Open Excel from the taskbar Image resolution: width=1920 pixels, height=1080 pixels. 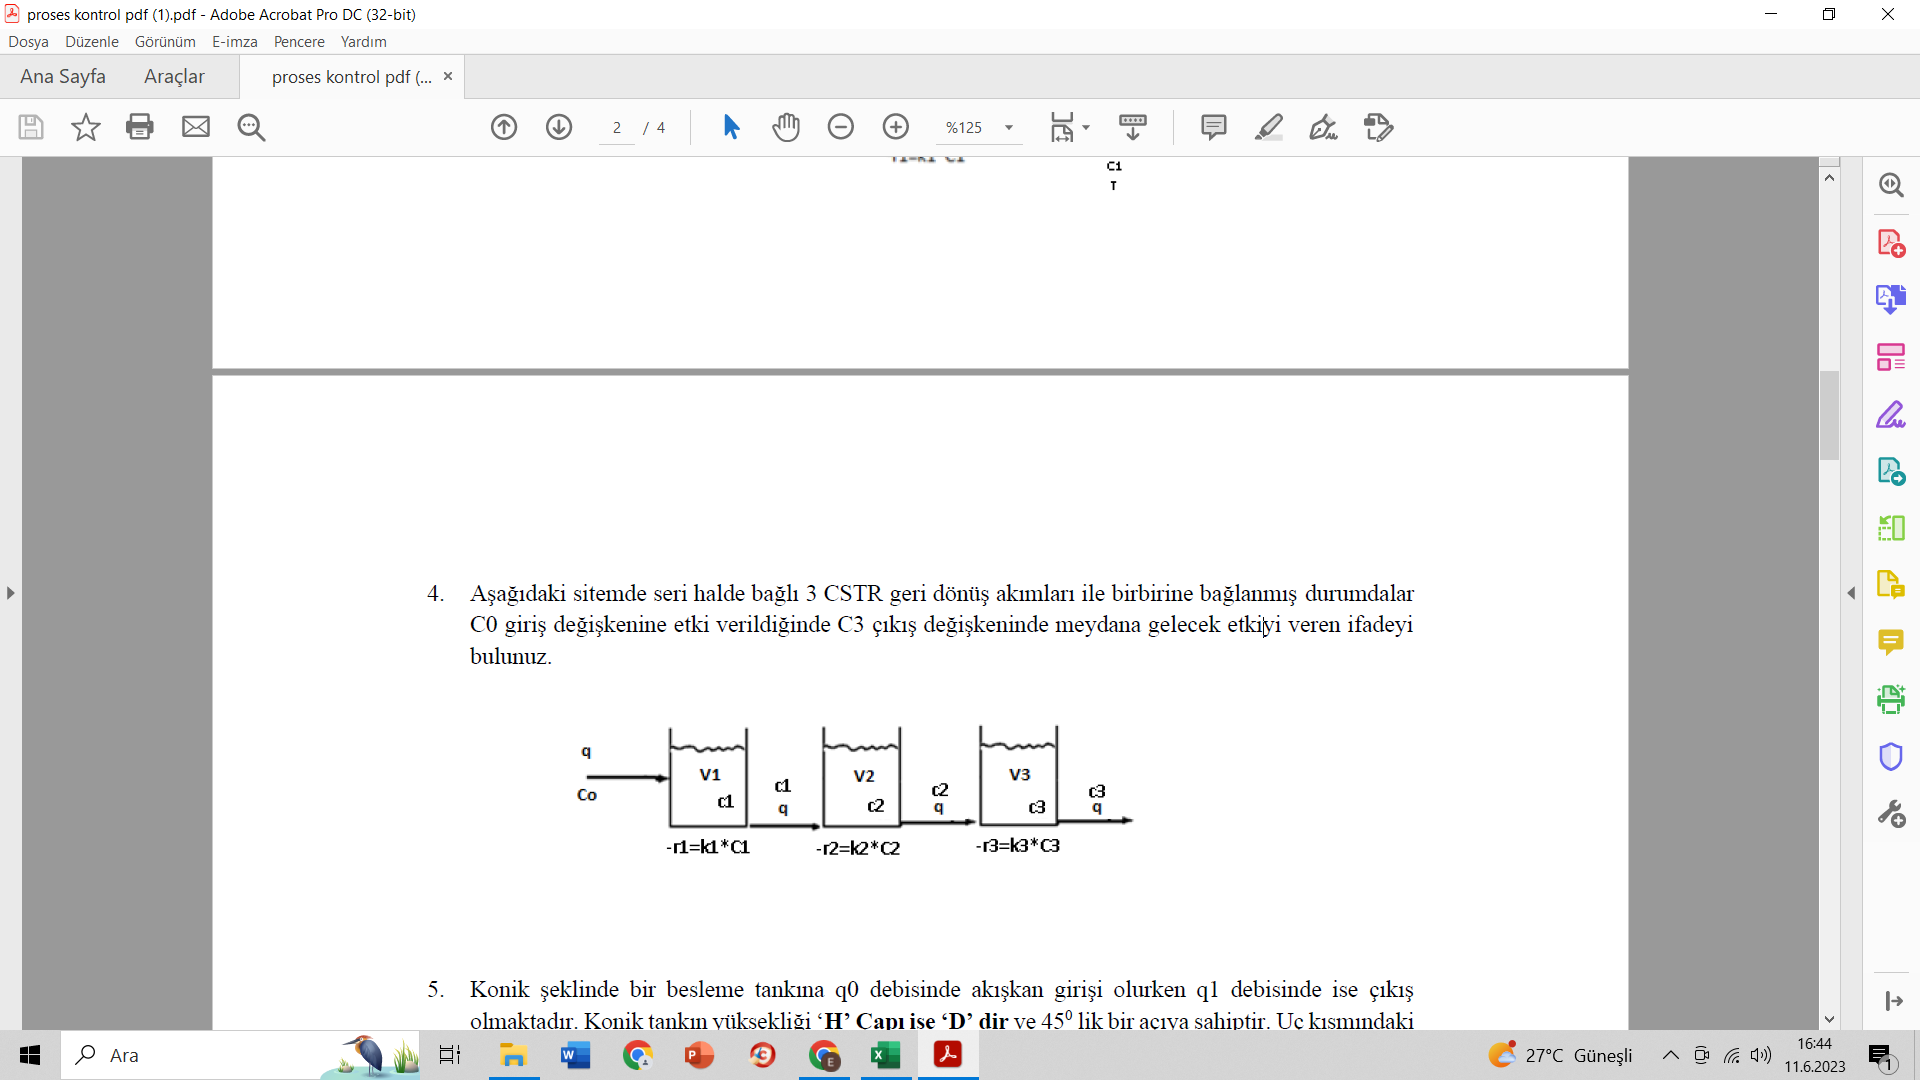click(x=885, y=1055)
